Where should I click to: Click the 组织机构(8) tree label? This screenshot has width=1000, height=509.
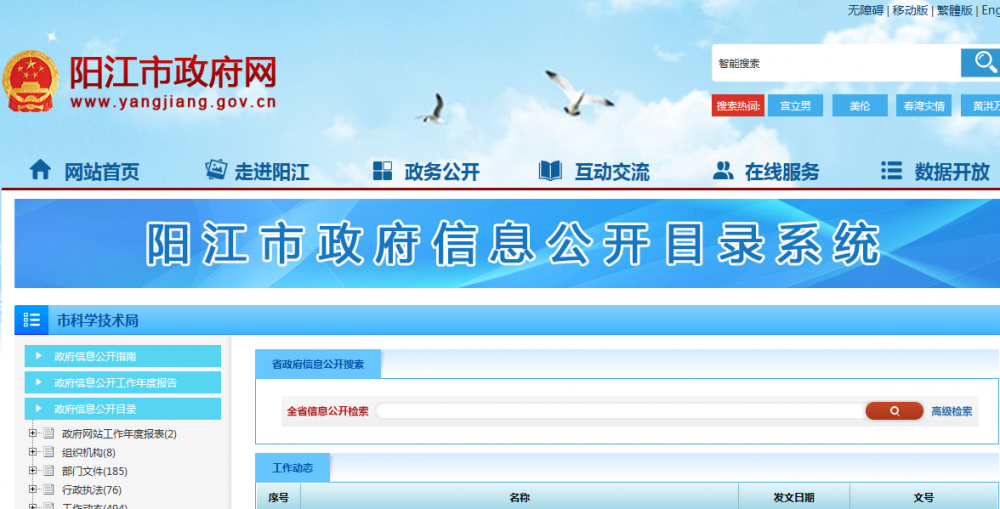point(89,452)
